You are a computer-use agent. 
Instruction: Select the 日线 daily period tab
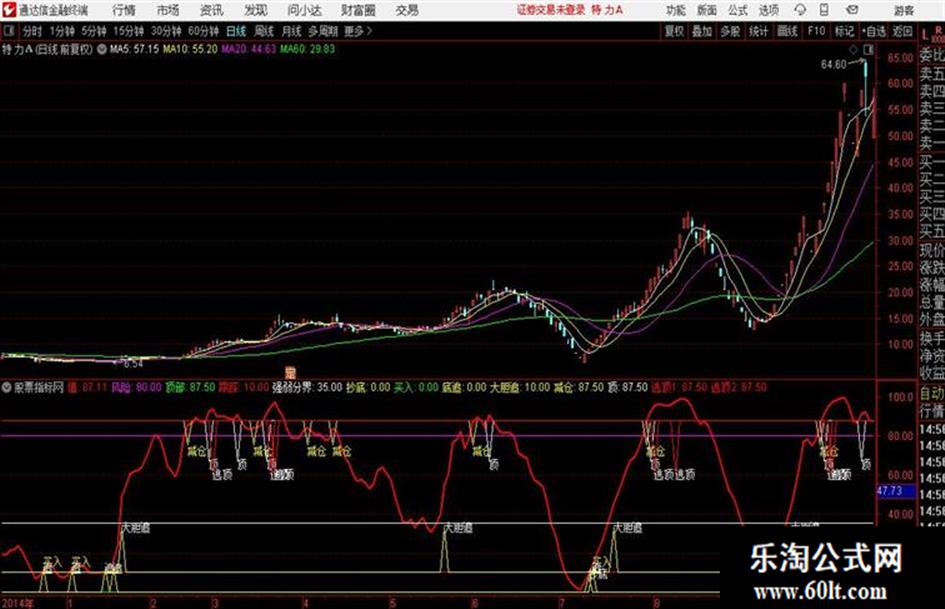pos(236,31)
